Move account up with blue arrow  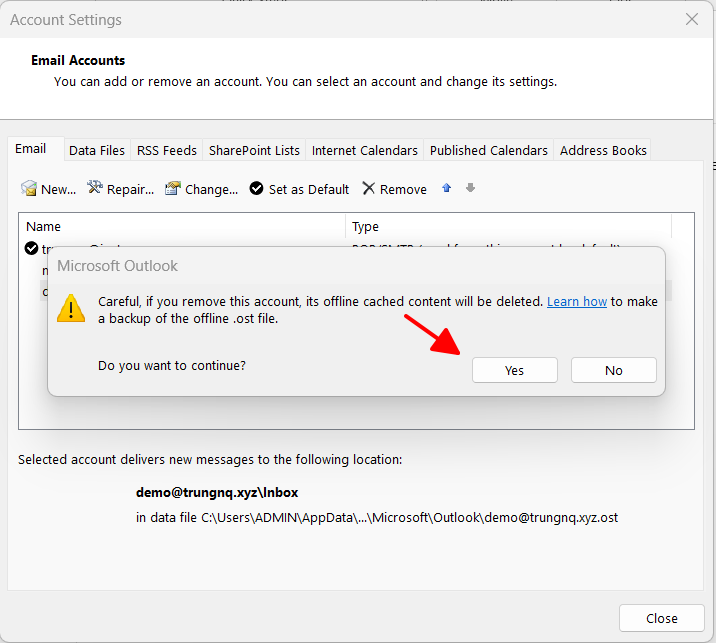pos(447,188)
